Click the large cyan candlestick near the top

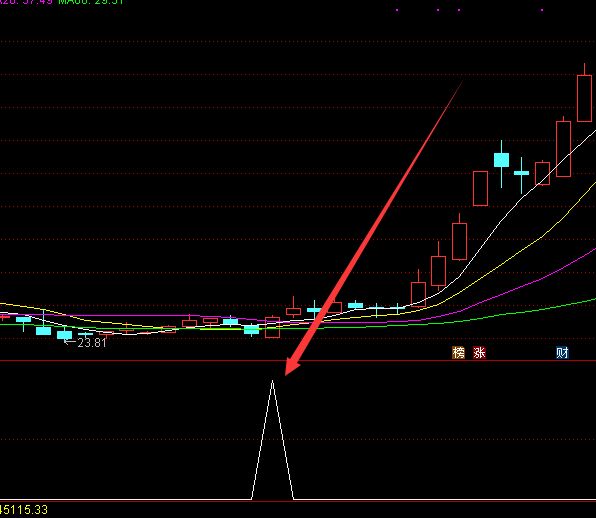(501, 160)
